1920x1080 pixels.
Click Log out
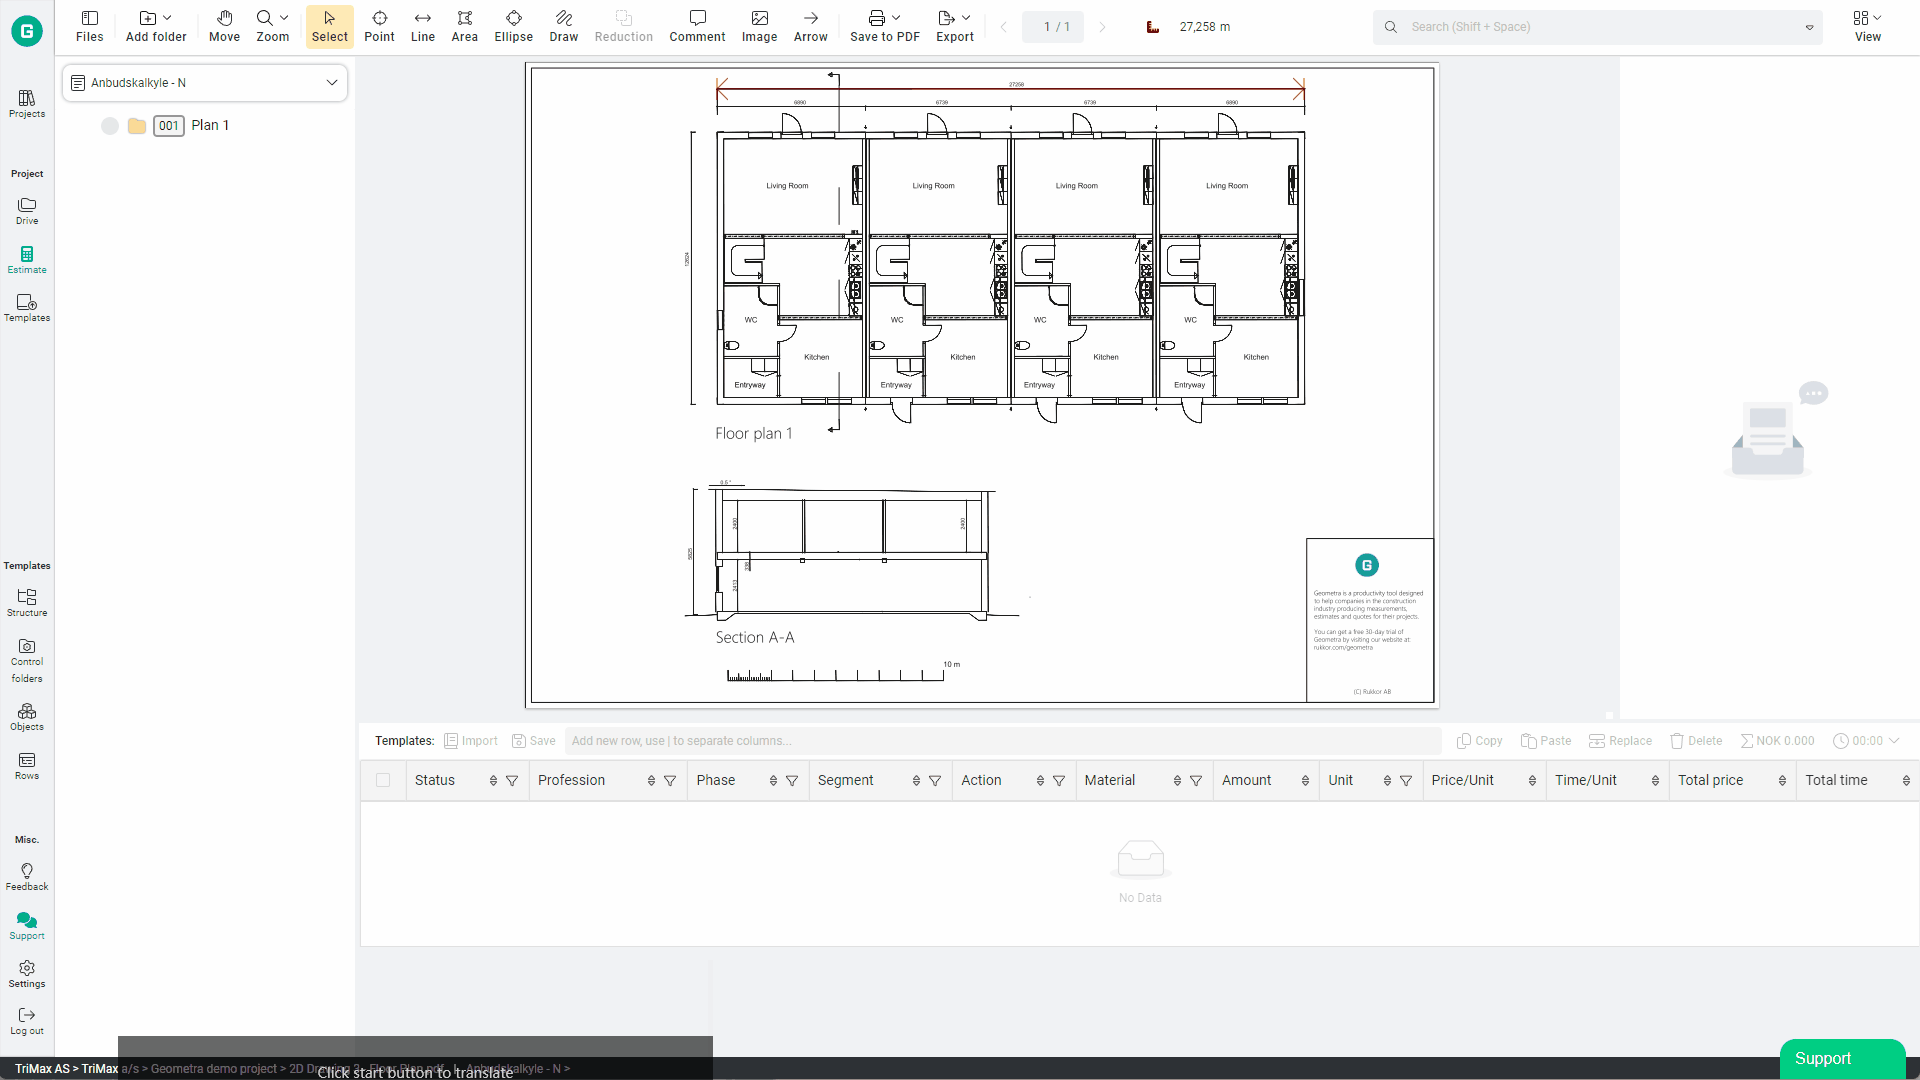click(x=27, y=1021)
